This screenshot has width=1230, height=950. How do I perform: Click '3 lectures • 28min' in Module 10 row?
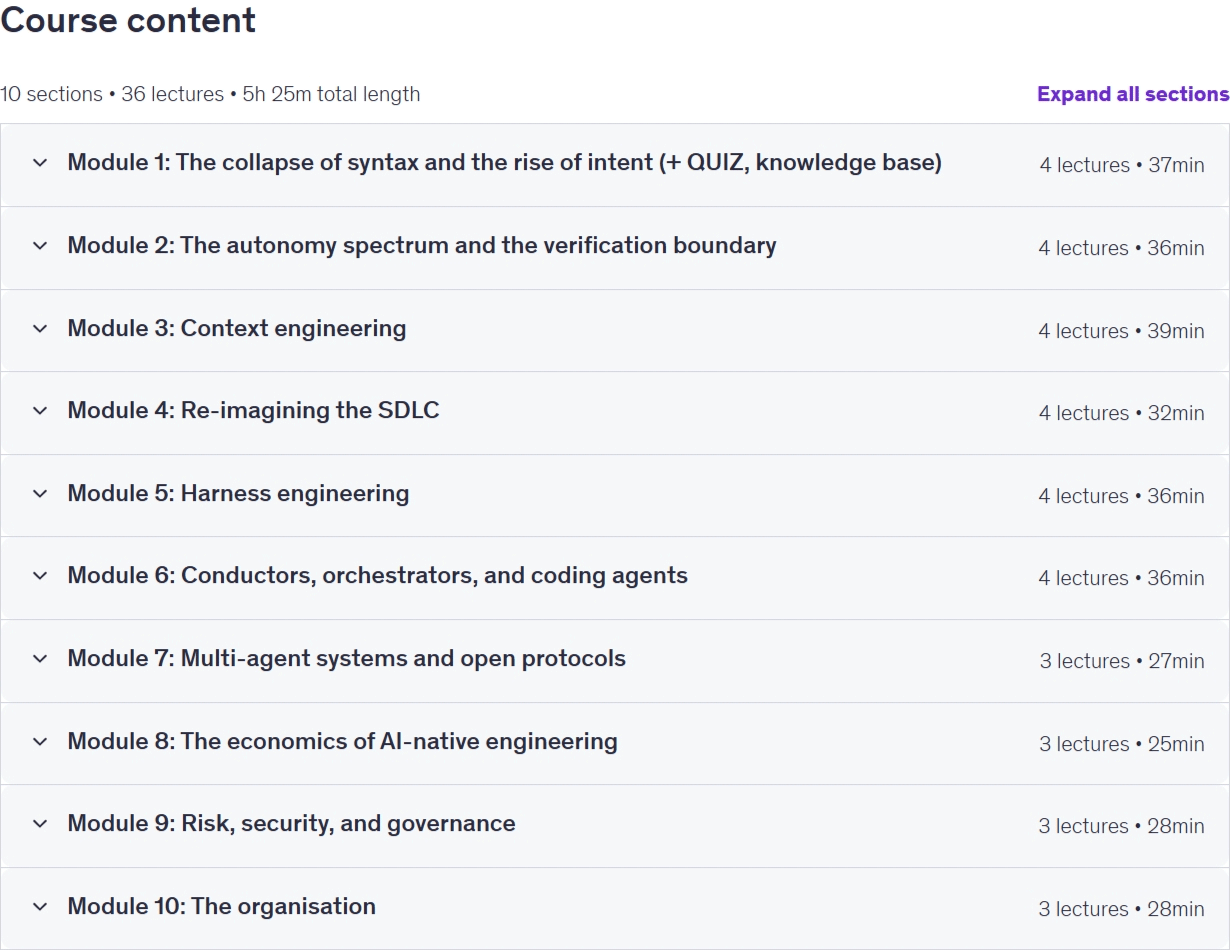[1121, 909]
